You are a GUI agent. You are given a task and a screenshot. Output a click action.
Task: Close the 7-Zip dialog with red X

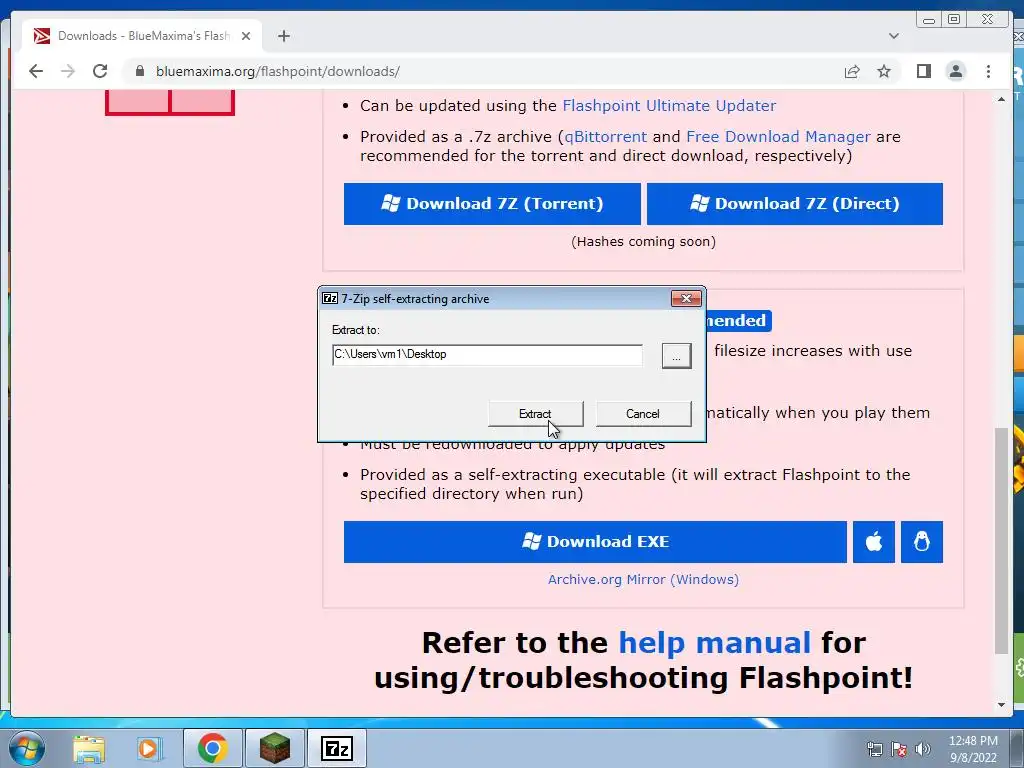click(686, 298)
